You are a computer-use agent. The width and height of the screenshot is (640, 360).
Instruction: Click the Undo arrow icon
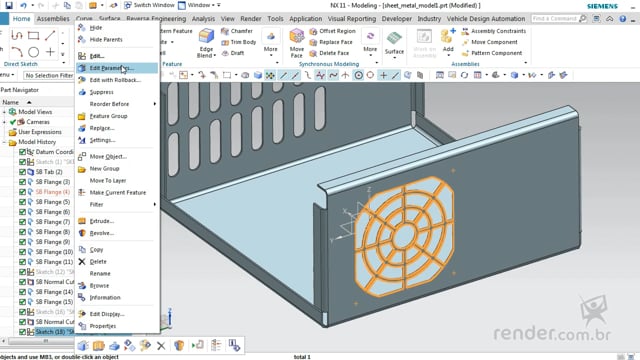[x=23, y=5]
